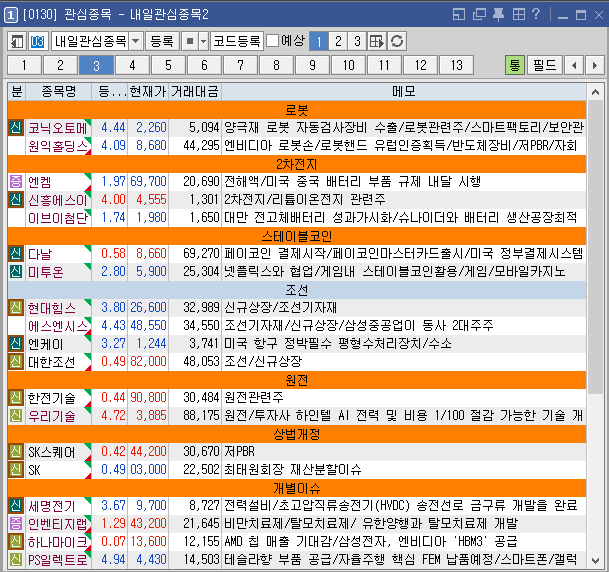609x572 pixels.
Task: Select the 로봇 orange group header
Action: click(297, 110)
